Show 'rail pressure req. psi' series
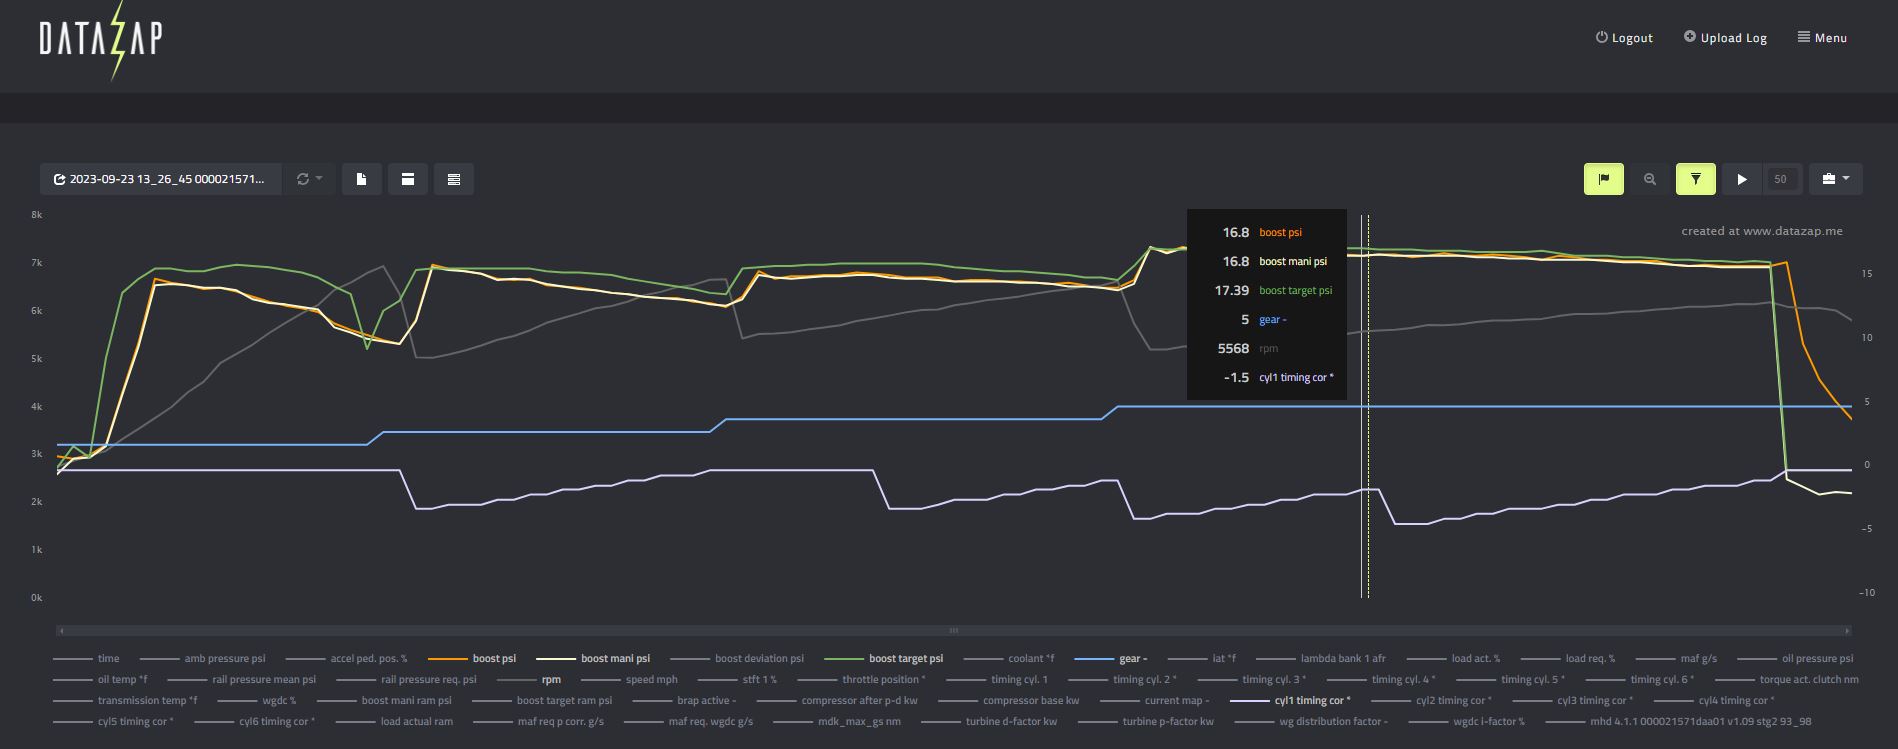 406,680
